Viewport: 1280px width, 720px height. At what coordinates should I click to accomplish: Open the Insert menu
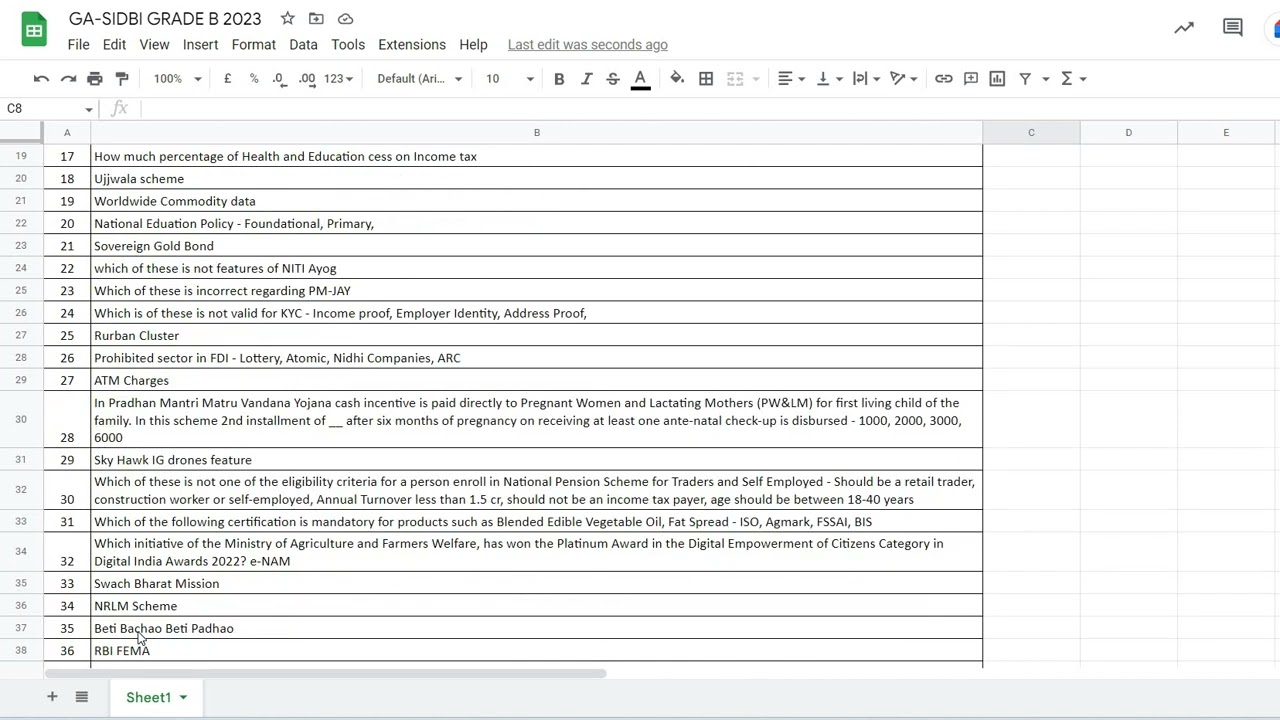(200, 44)
